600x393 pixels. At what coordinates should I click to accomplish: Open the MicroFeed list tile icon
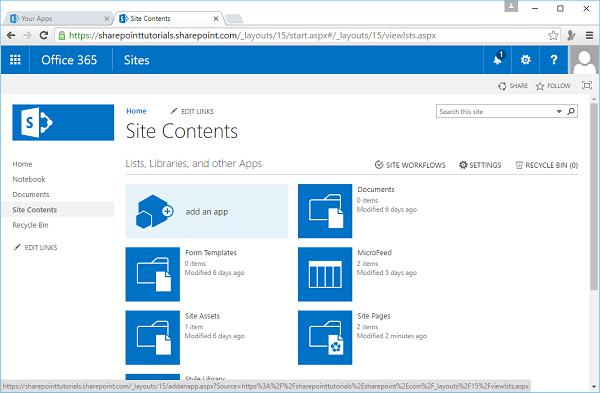click(x=325, y=274)
